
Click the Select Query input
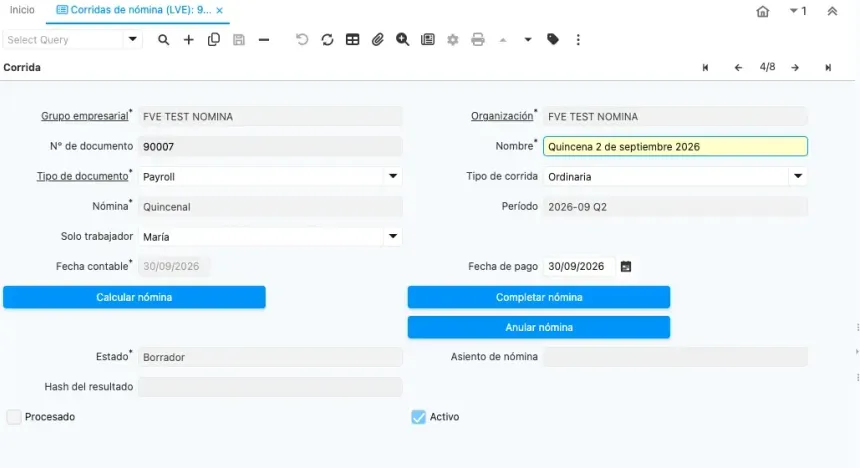[x=63, y=40]
